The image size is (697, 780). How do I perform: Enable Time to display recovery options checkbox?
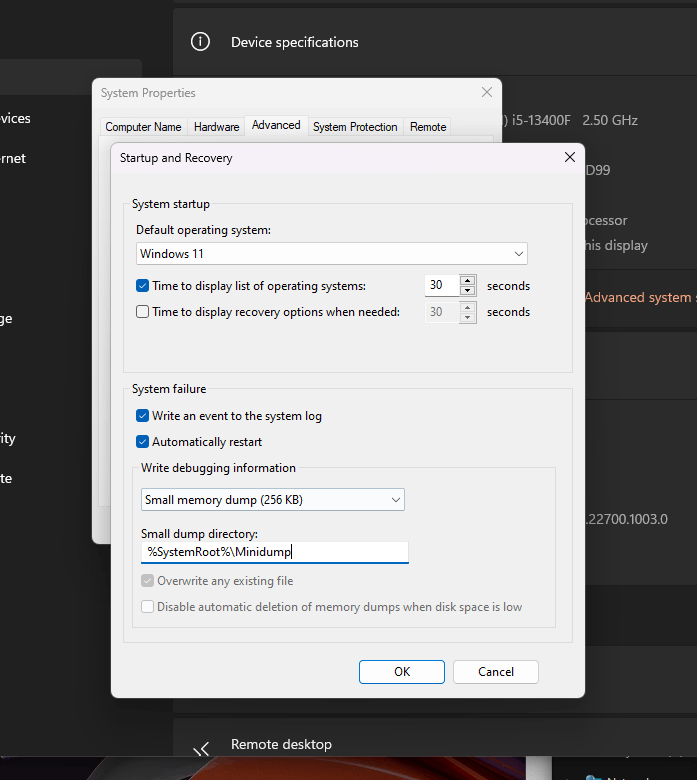coord(142,312)
